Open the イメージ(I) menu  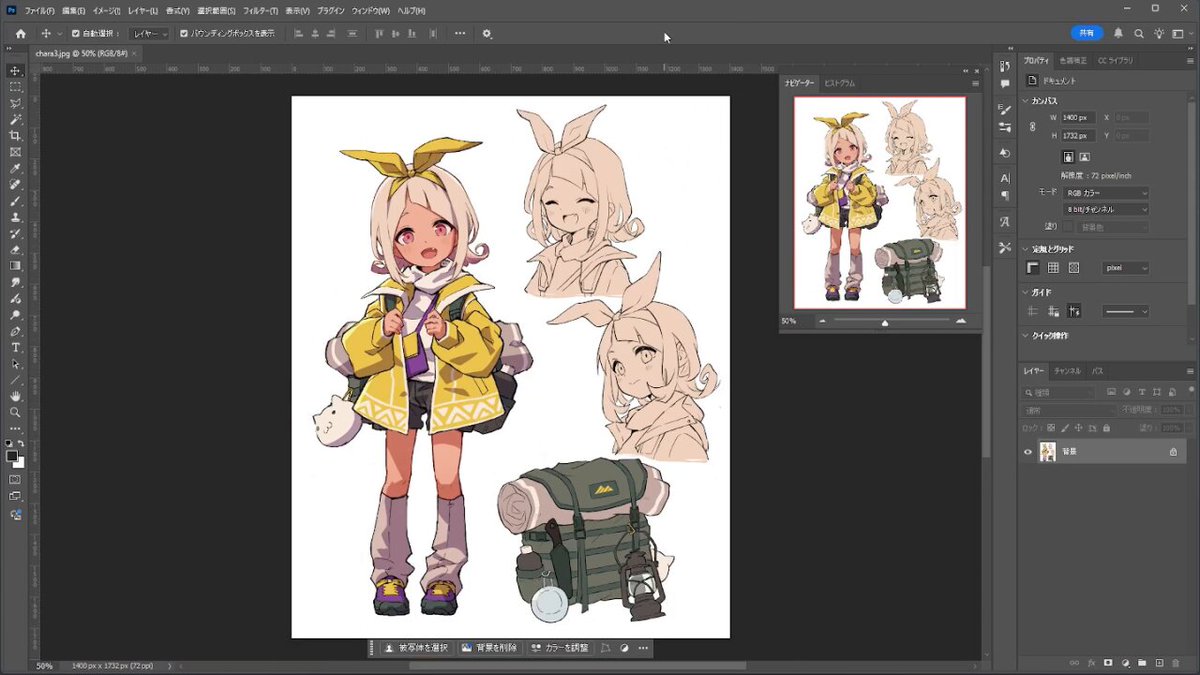click(x=106, y=10)
